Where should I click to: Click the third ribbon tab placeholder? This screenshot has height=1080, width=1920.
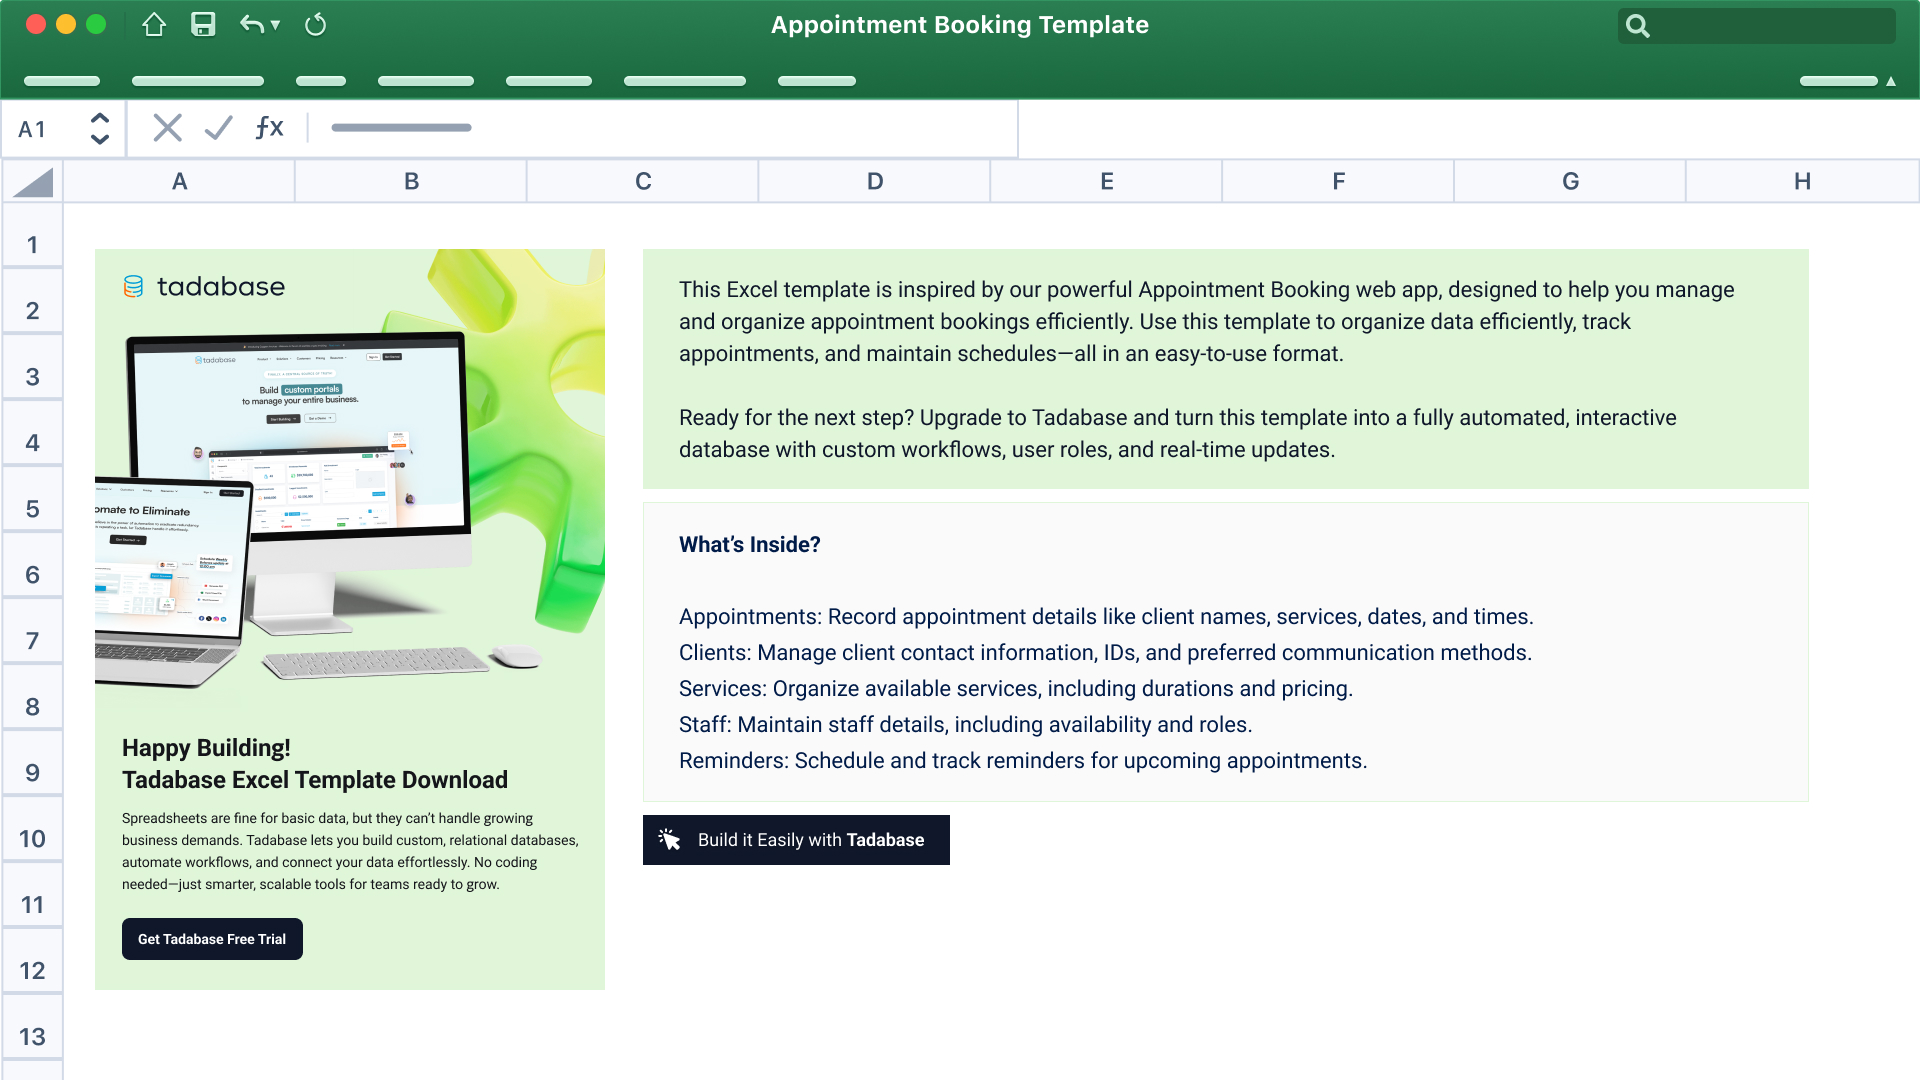pyautogui.click(x=321, y=81)
